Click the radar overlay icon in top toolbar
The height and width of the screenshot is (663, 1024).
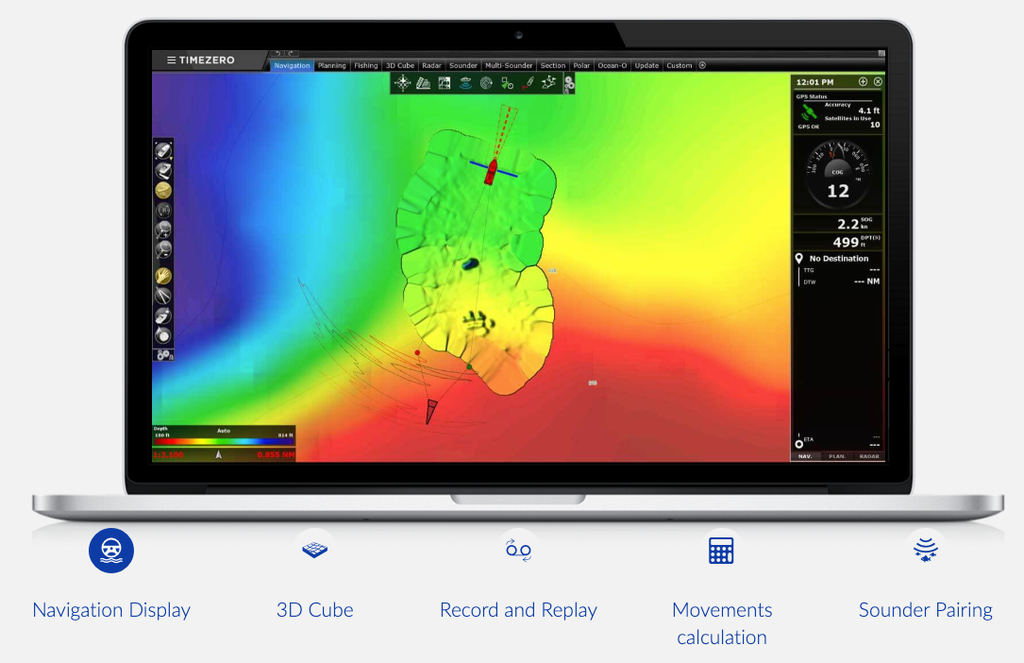(486, 83)
